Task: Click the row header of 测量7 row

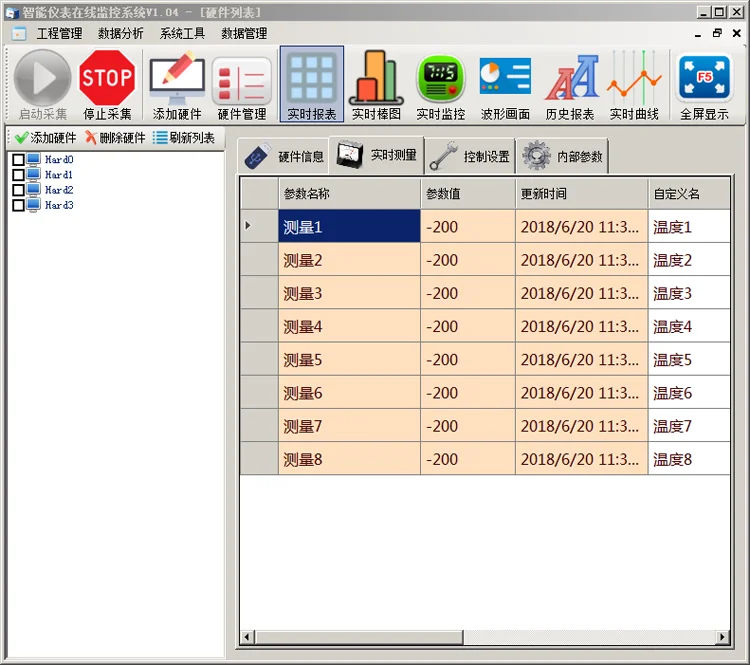Action: 259,426
